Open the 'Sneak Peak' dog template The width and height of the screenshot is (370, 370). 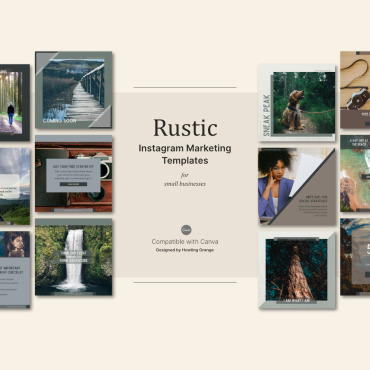pyautogui.click(x=297, y=103)
